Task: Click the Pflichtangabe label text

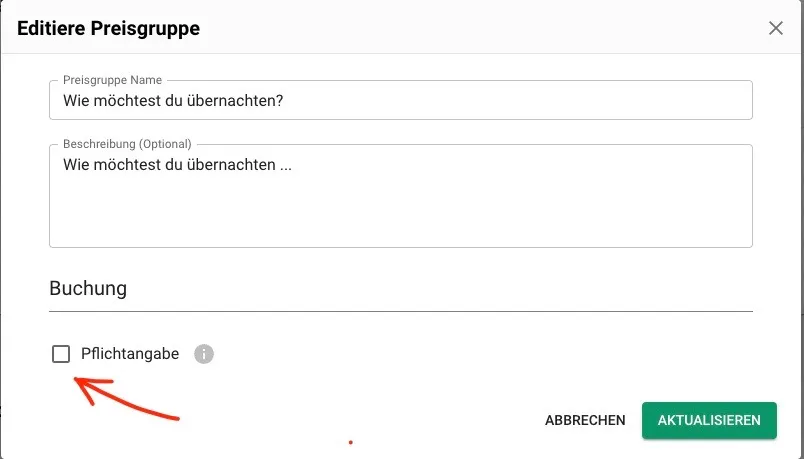Action: [x=130, y=354]
